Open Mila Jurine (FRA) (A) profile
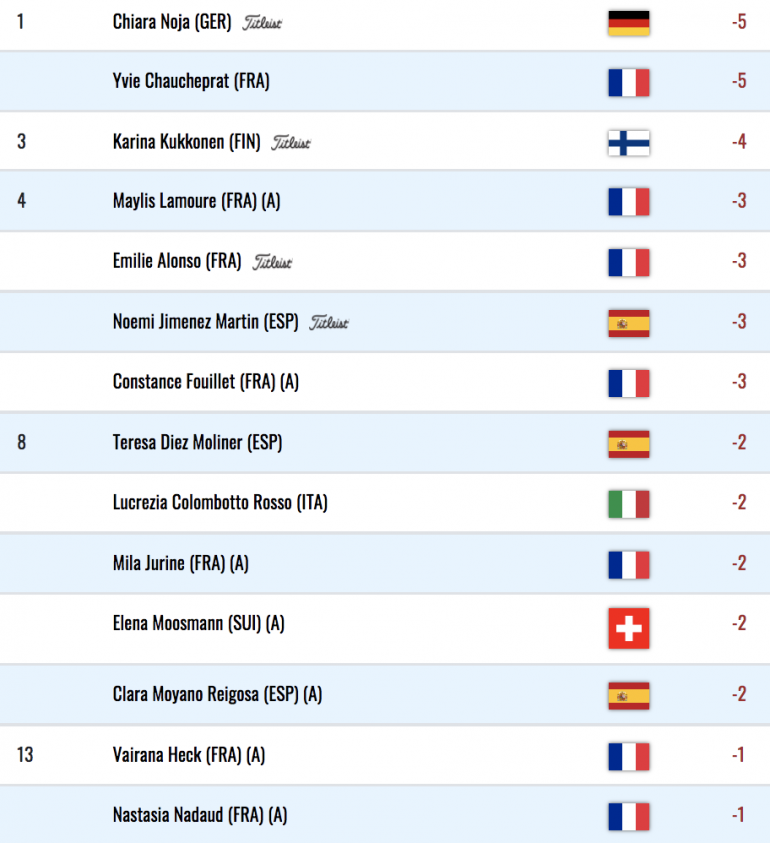The width and height of the screenshot is (770, 843). pyautogui.click(x=181, y=563)
